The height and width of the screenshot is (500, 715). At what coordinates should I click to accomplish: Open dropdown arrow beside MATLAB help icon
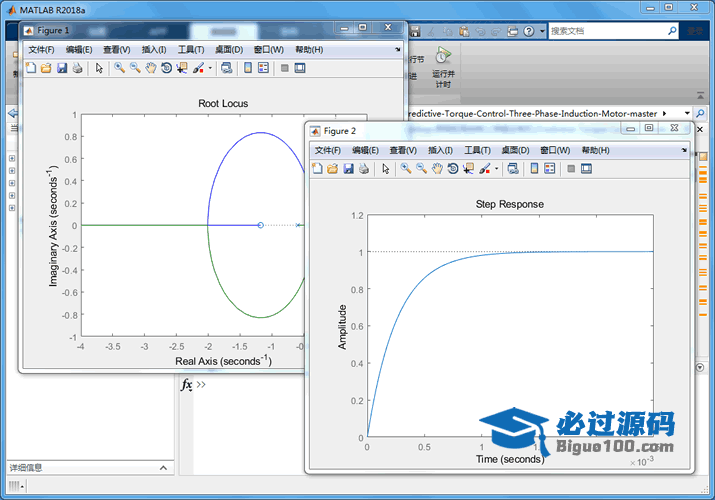click(542, 31)
